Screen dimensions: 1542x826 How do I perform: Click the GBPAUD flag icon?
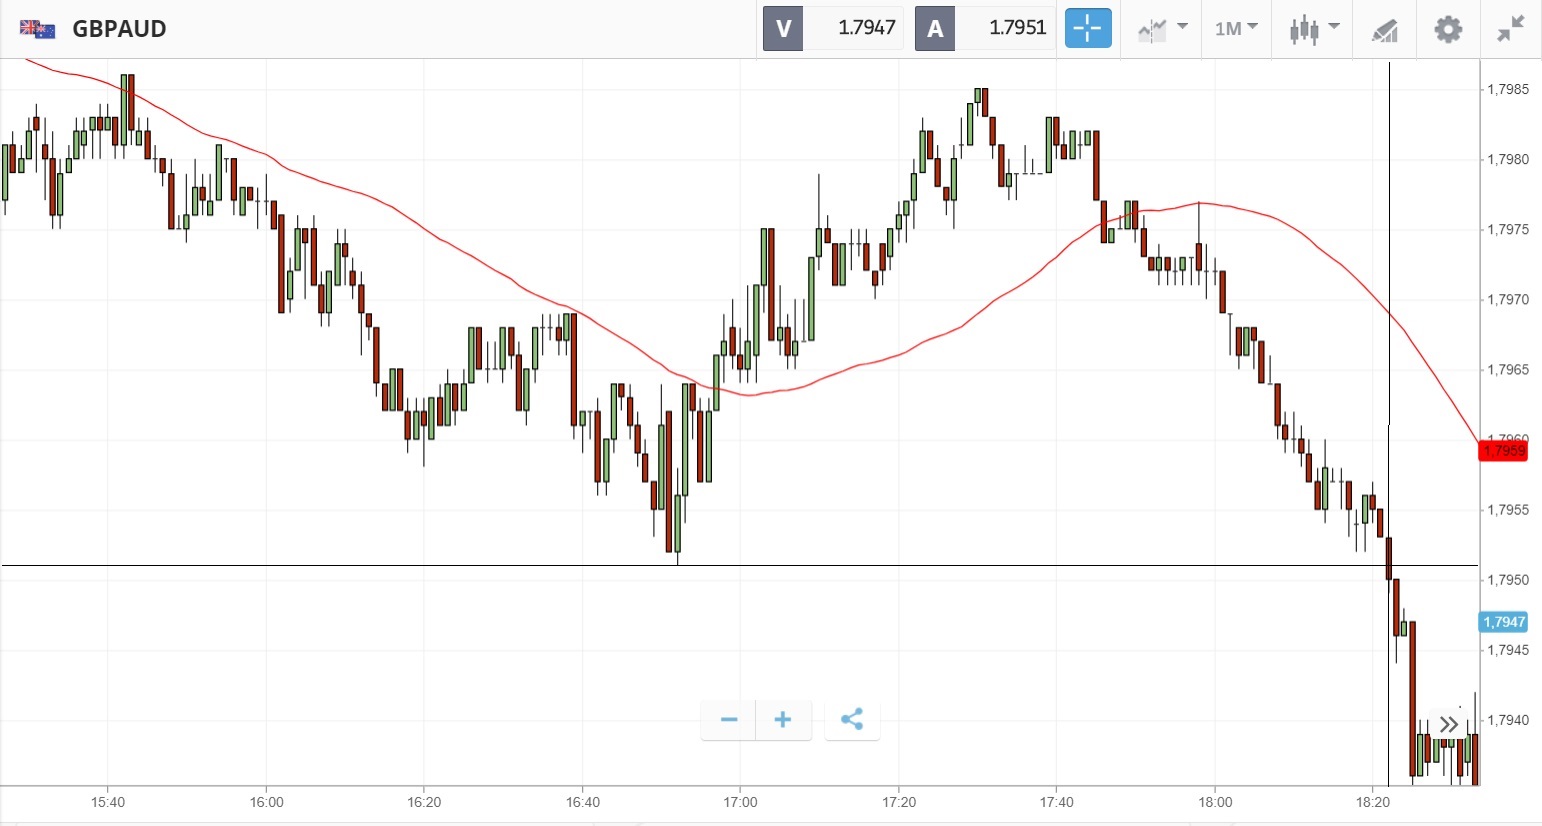click(x=37, y=29)
